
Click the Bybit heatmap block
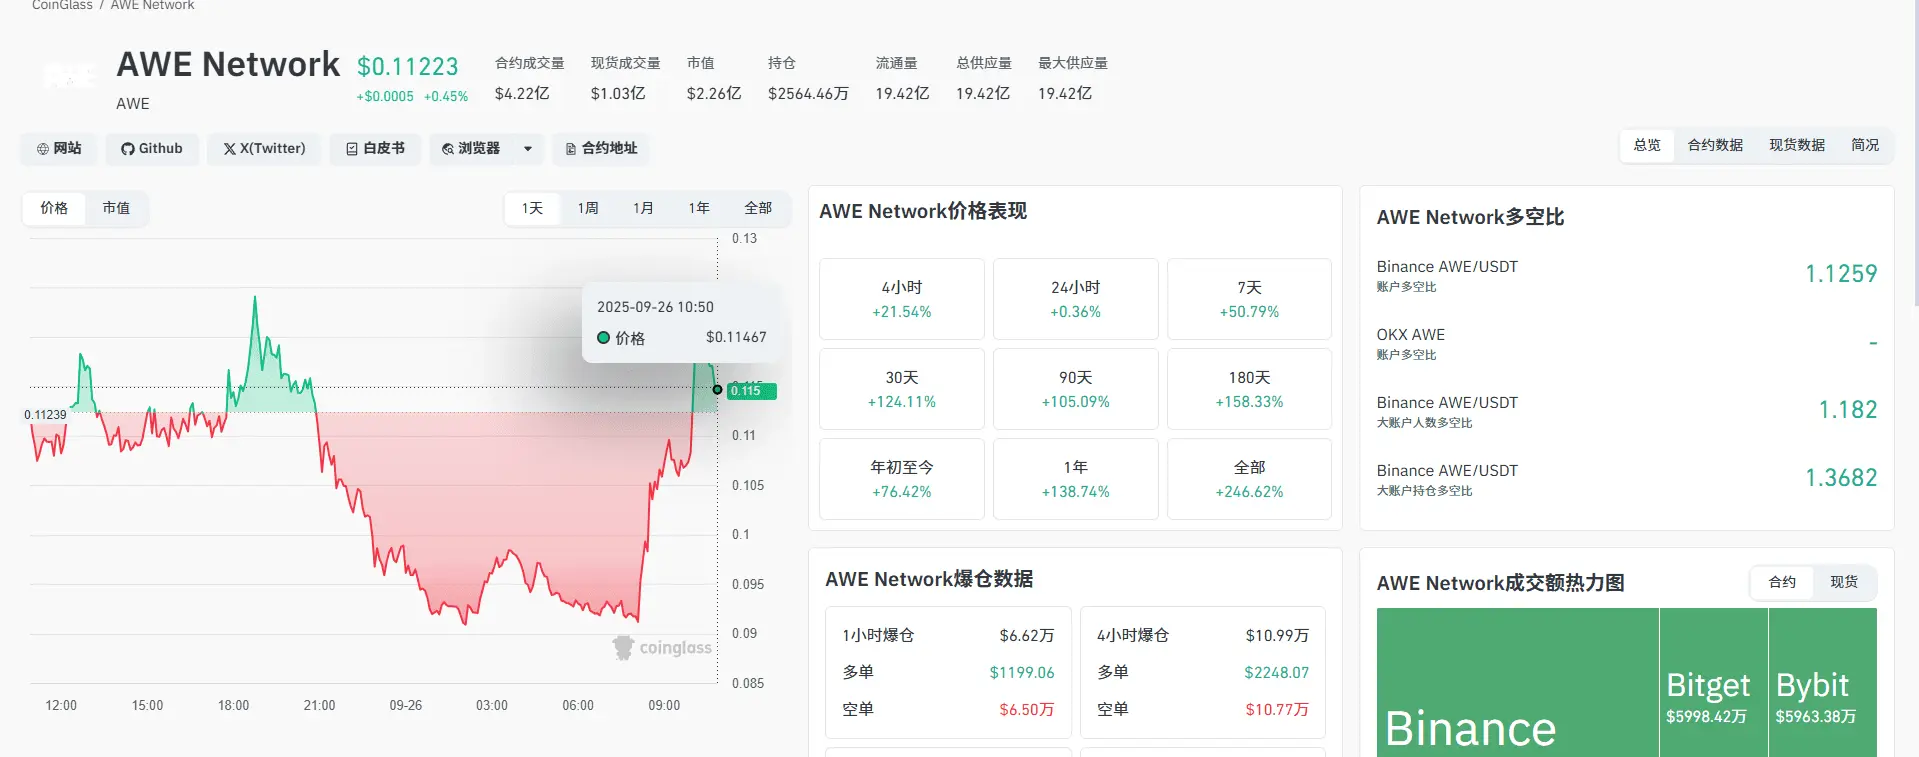[x=1822, y=682]
